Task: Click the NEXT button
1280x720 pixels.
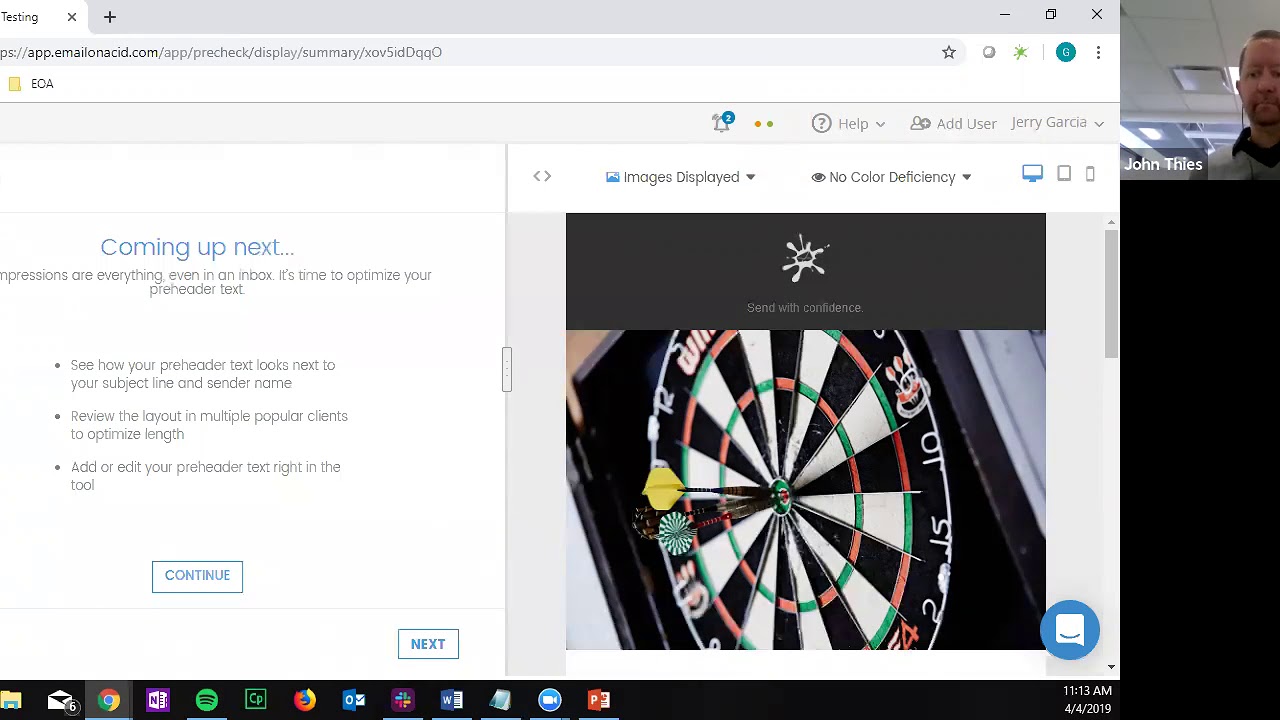Action: click(x=428, y=644)
